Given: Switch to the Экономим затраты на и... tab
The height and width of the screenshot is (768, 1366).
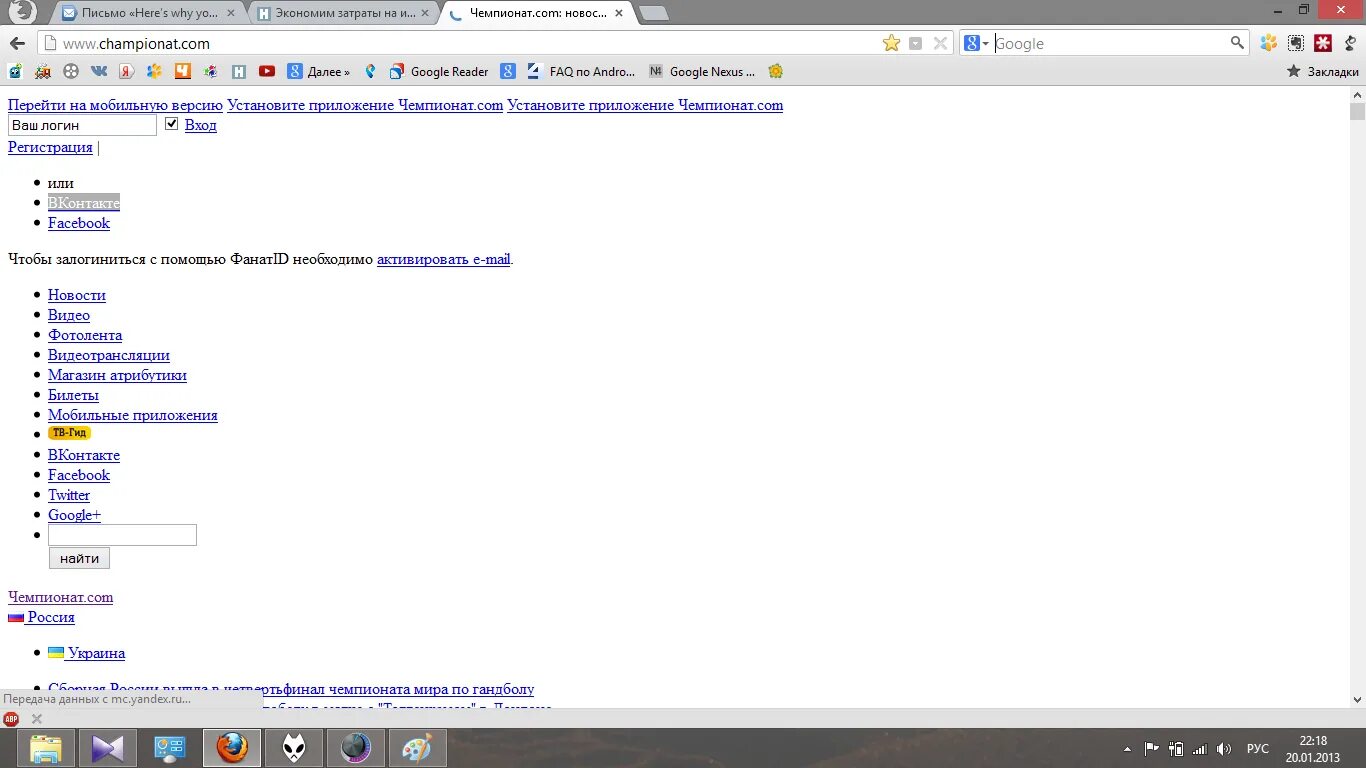Looking at the screenshot, I should 343,13.
